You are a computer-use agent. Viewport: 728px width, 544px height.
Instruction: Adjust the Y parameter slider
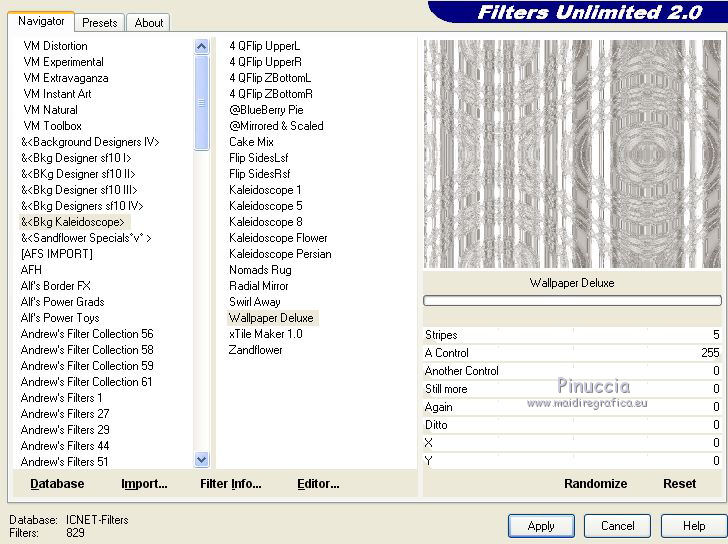coord(572,461)
